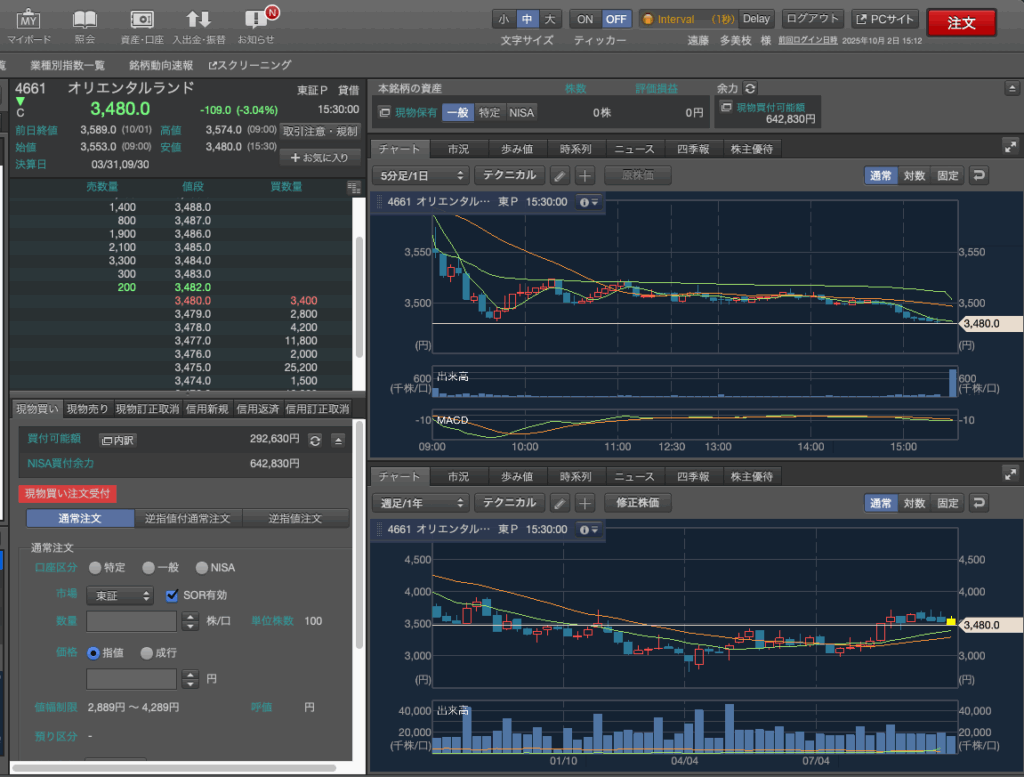Switch to the 現物売り tab
Image resolution: width=1024 pixels, height=777 pixels.
[x=87, y=409]
